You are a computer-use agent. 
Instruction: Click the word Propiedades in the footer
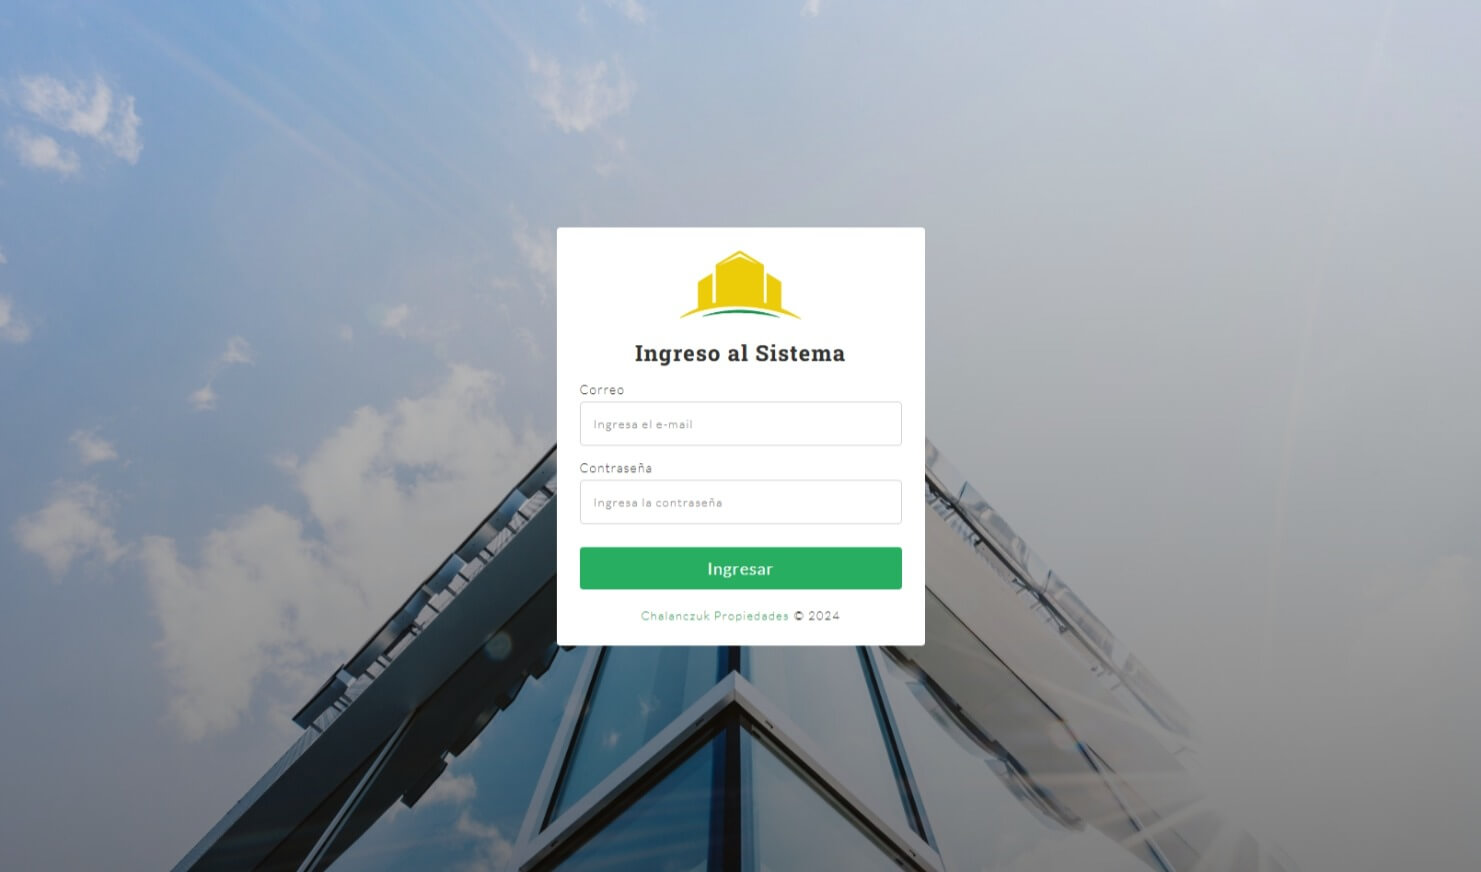(751, 616)
